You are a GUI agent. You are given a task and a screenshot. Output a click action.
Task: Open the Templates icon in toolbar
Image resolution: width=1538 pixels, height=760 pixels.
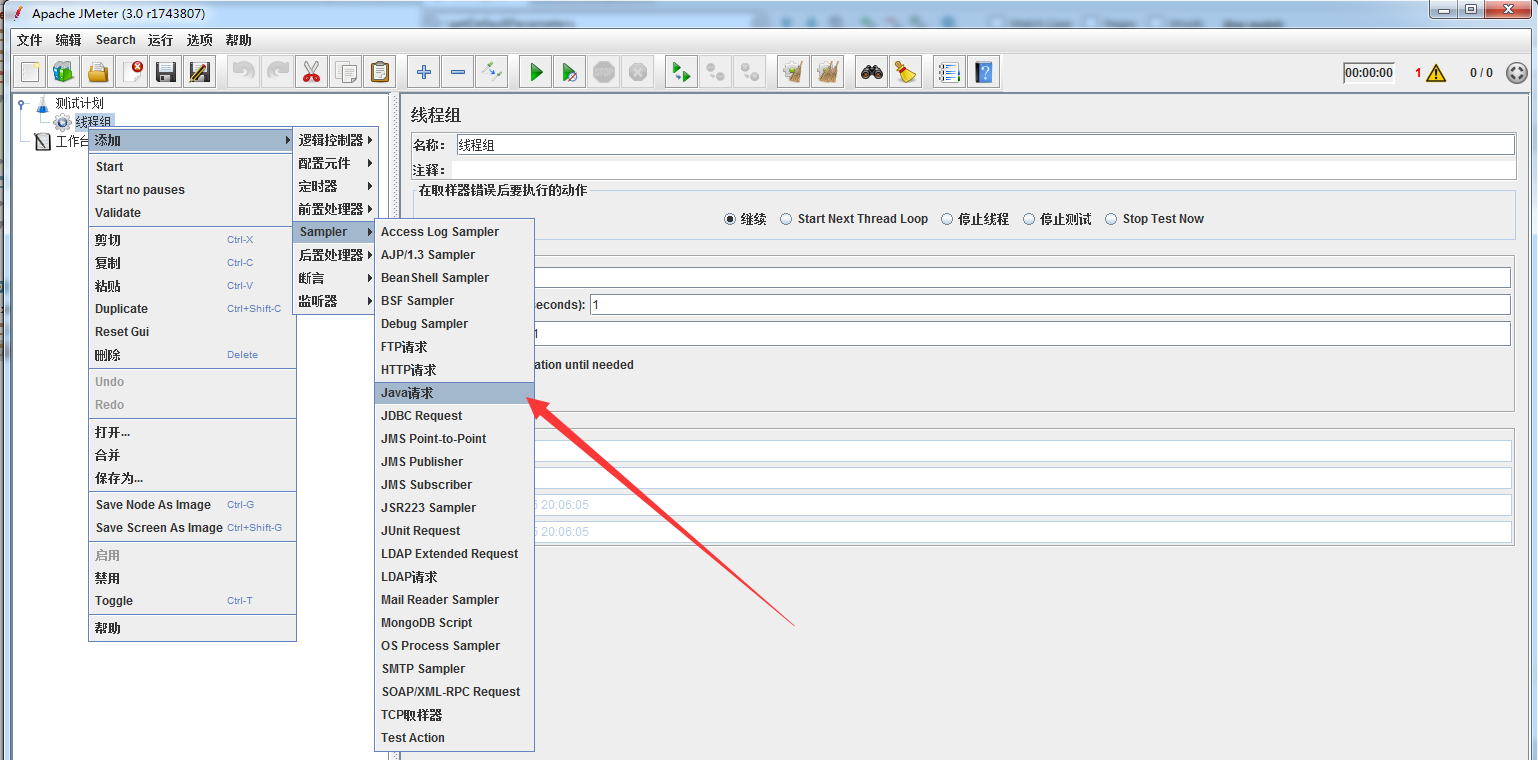64,72
